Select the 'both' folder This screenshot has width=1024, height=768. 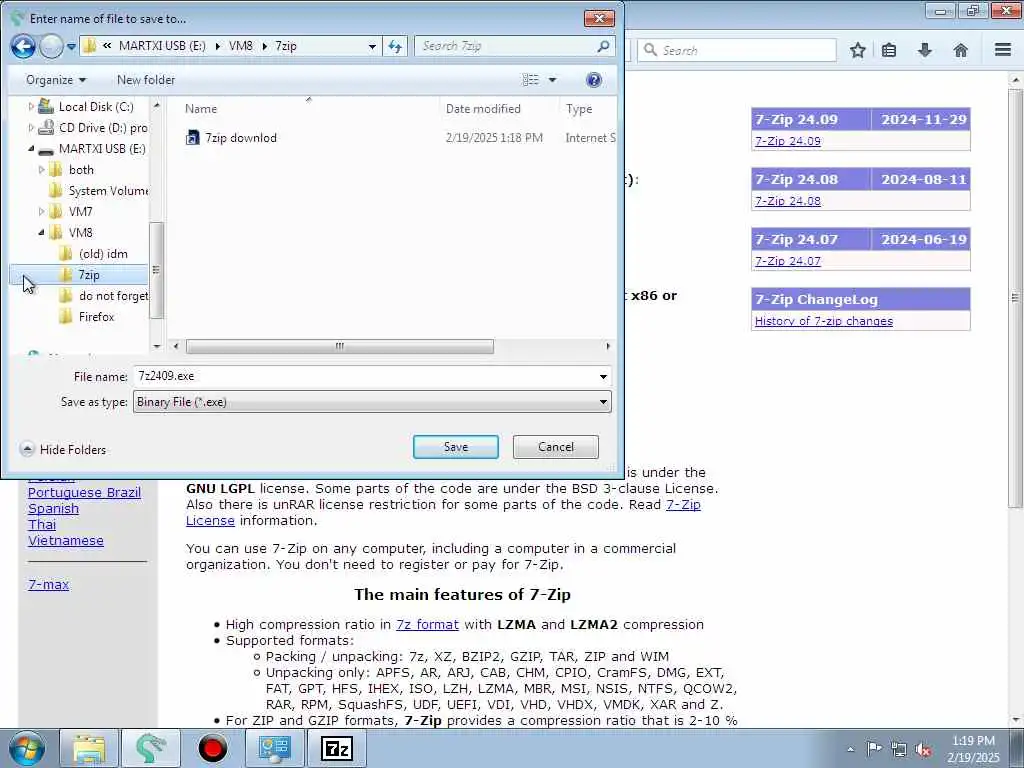(81, 170)
